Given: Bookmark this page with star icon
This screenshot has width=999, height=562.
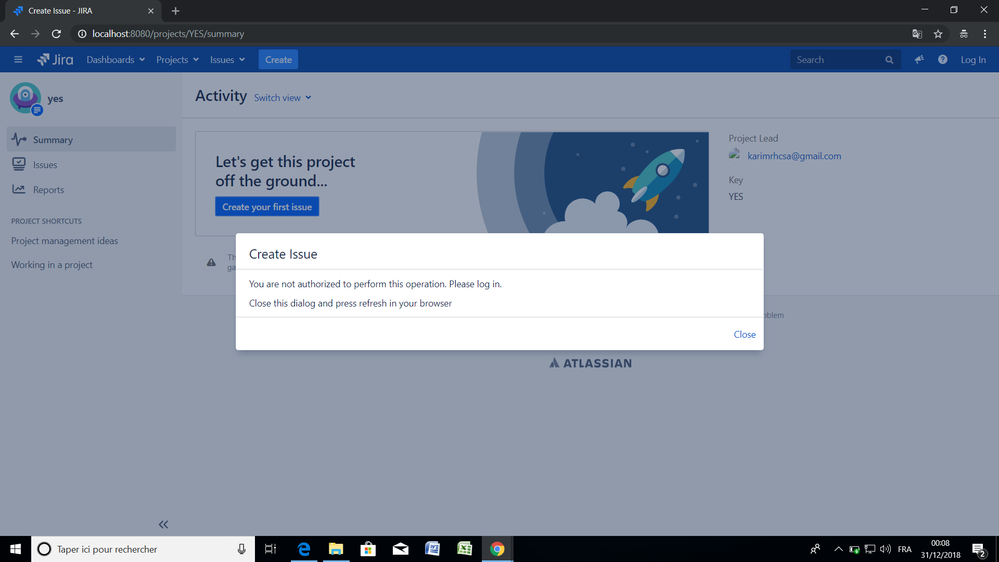Looking at the screenshot, I should pos(938,34).
